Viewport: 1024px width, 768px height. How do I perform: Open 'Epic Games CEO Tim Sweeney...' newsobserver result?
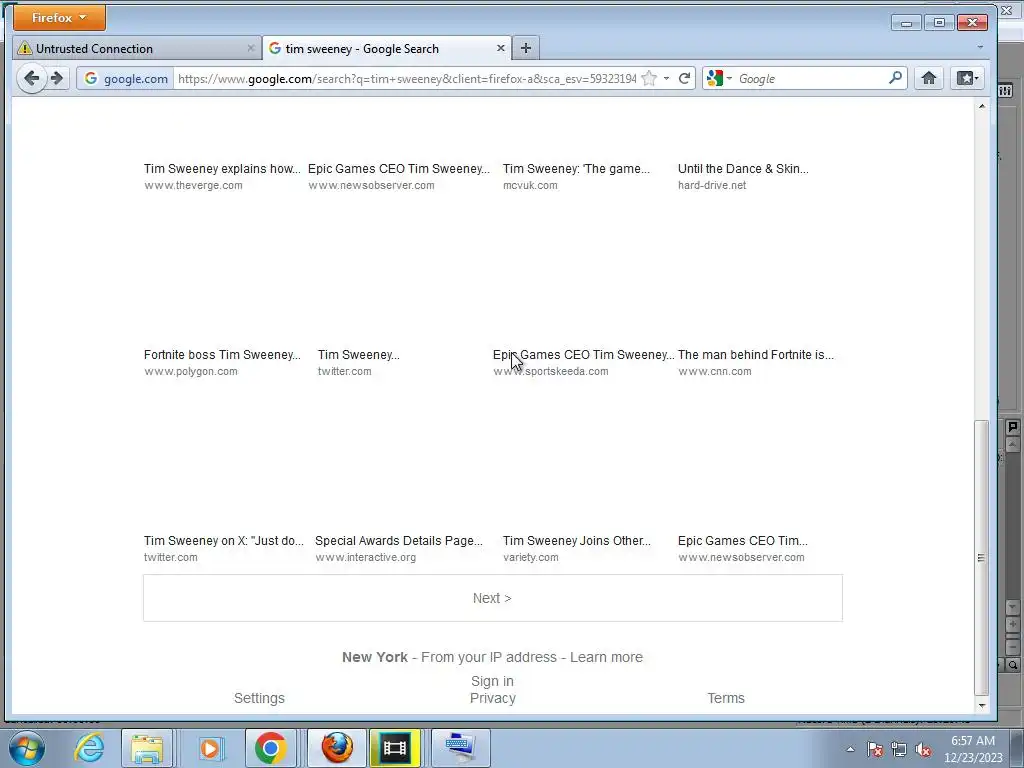(x=398, y=168)
